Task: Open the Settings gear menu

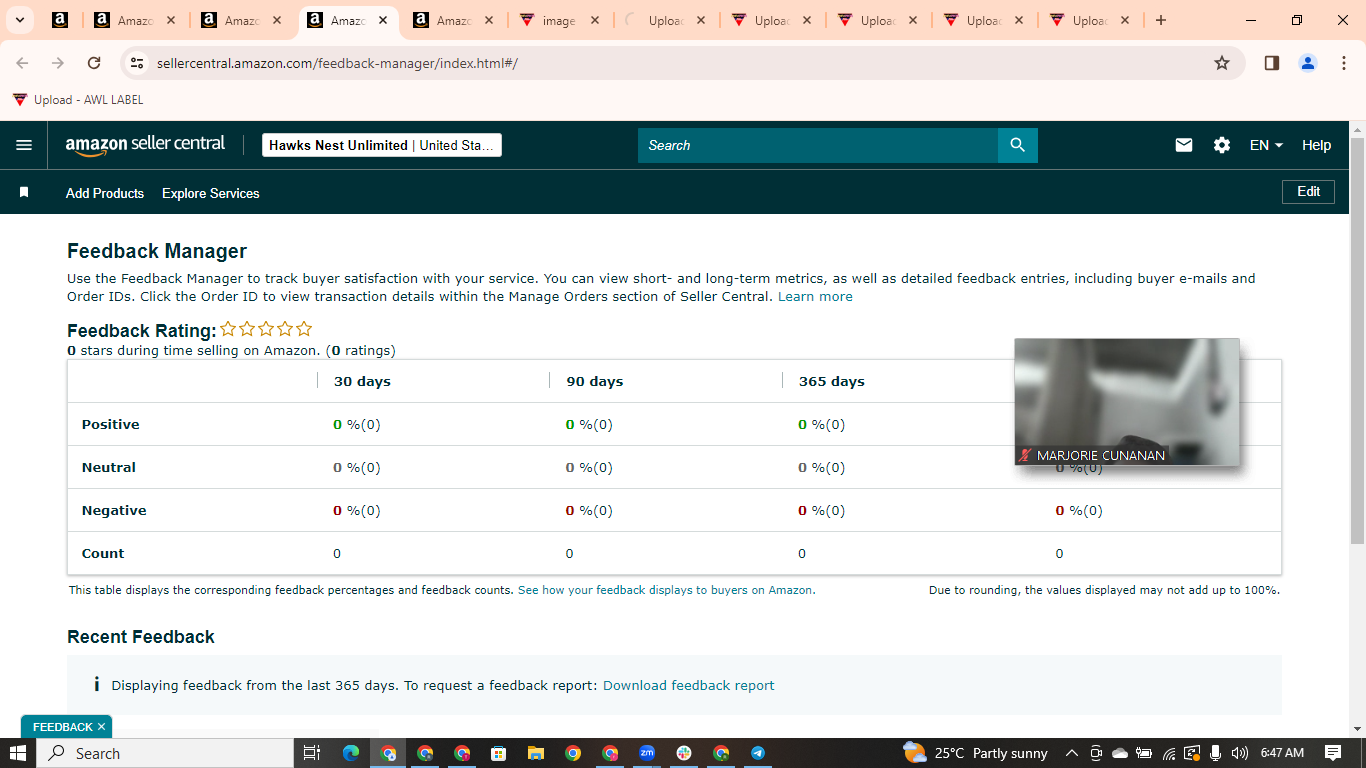Action: (x=1222, y=145)
